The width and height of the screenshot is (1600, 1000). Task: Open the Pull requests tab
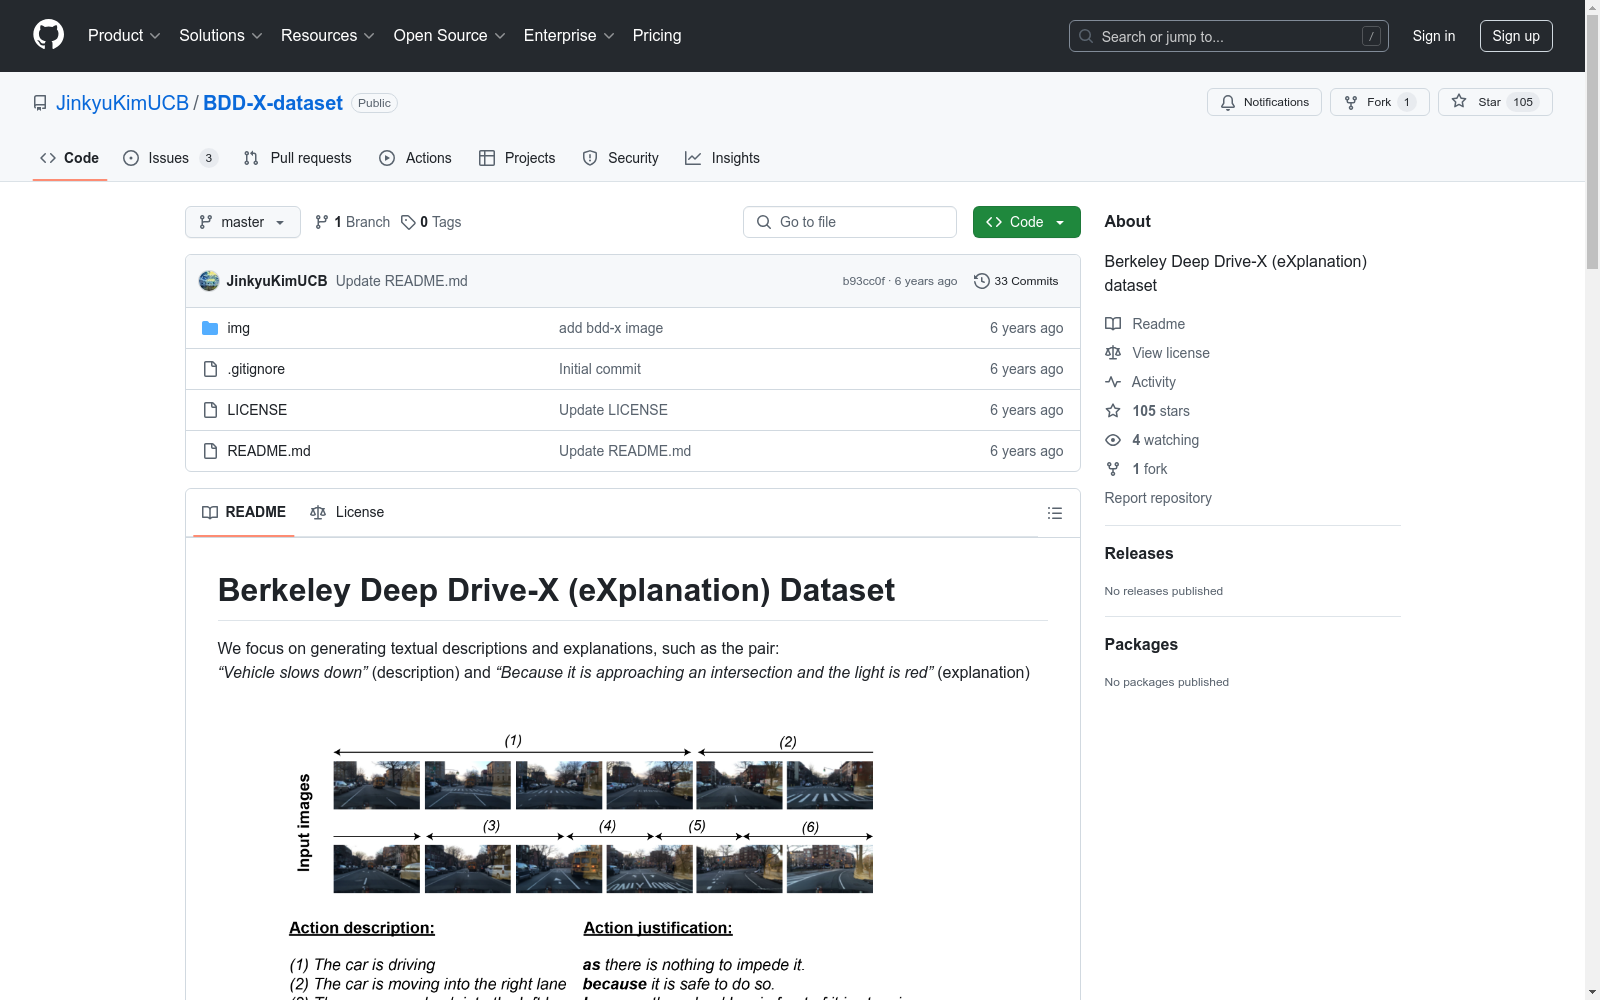(x=298, y=158)
